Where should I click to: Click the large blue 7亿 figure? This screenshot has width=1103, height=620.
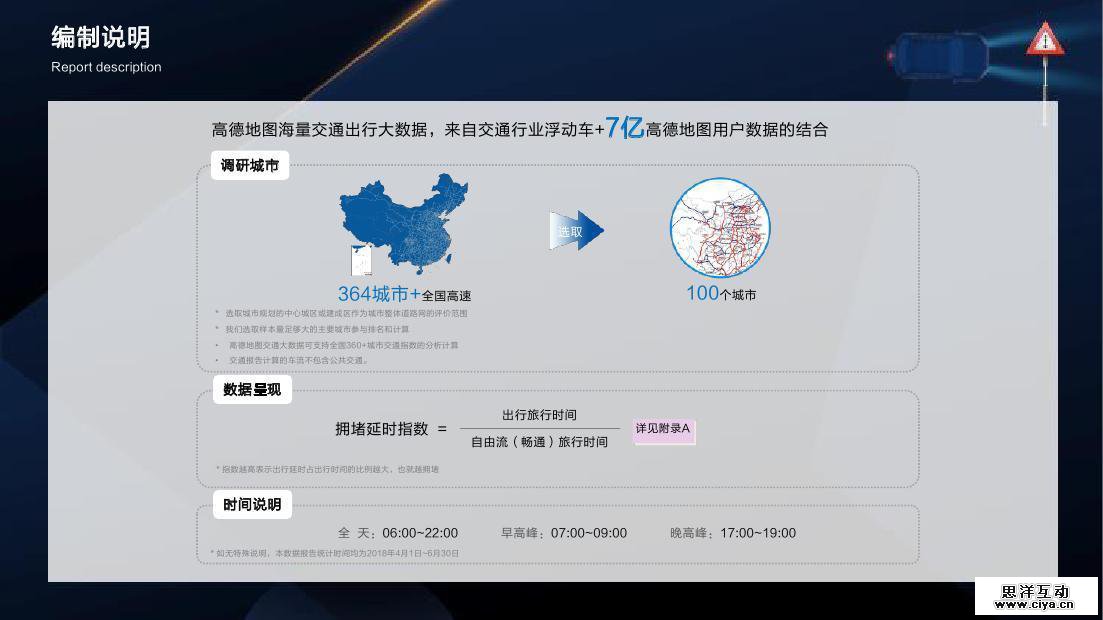pos(625,128)
